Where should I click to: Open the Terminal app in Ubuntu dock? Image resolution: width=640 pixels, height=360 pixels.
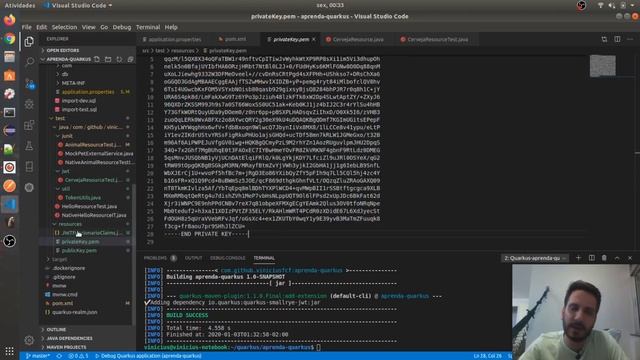pos(9,112)
